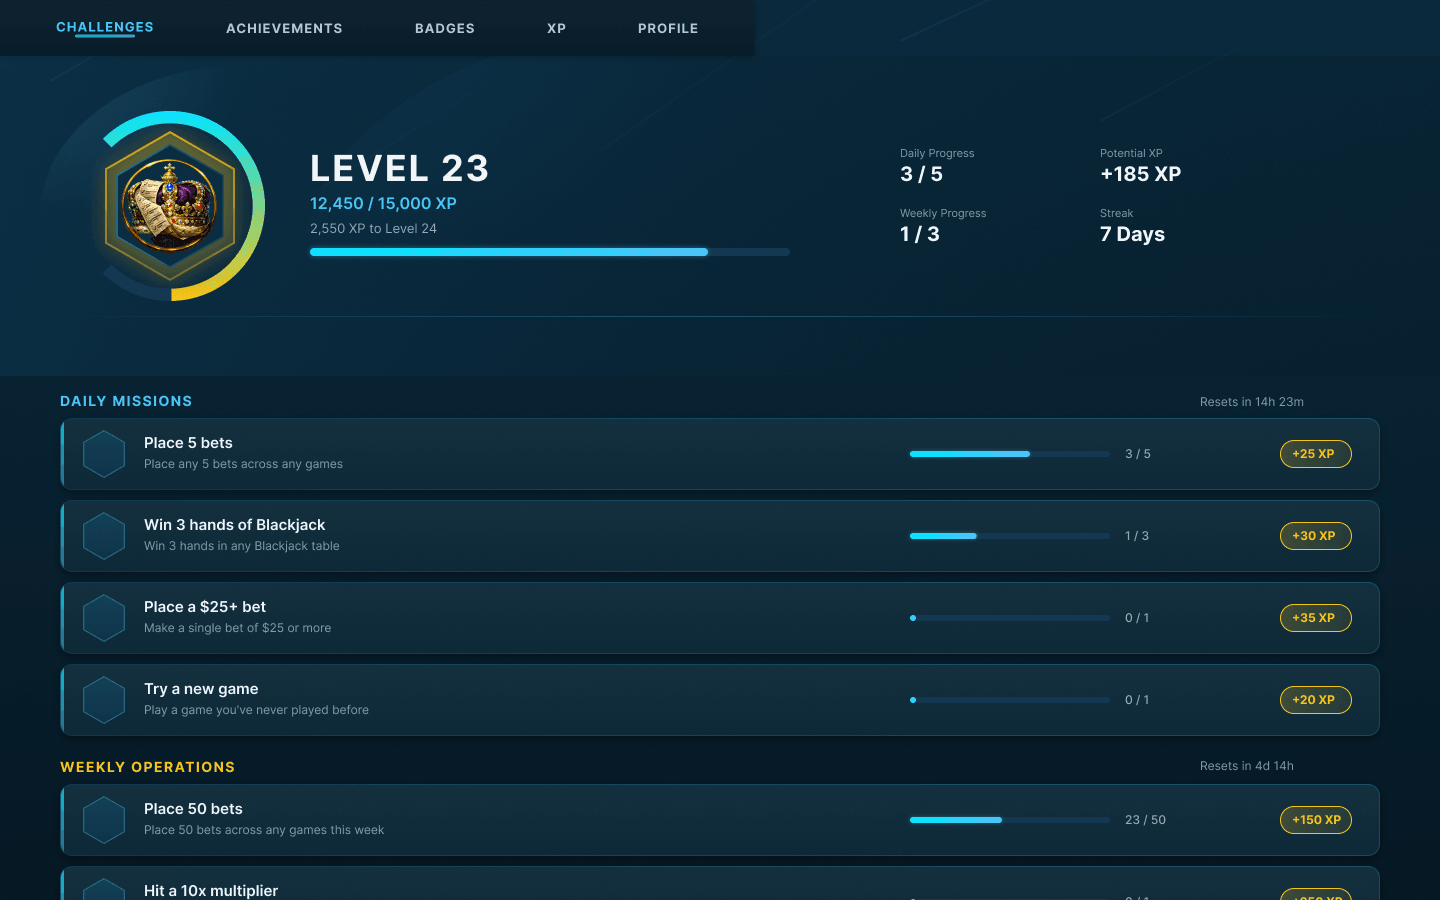Select the Place a $25+ bet mission title

[x=205, y=607]
